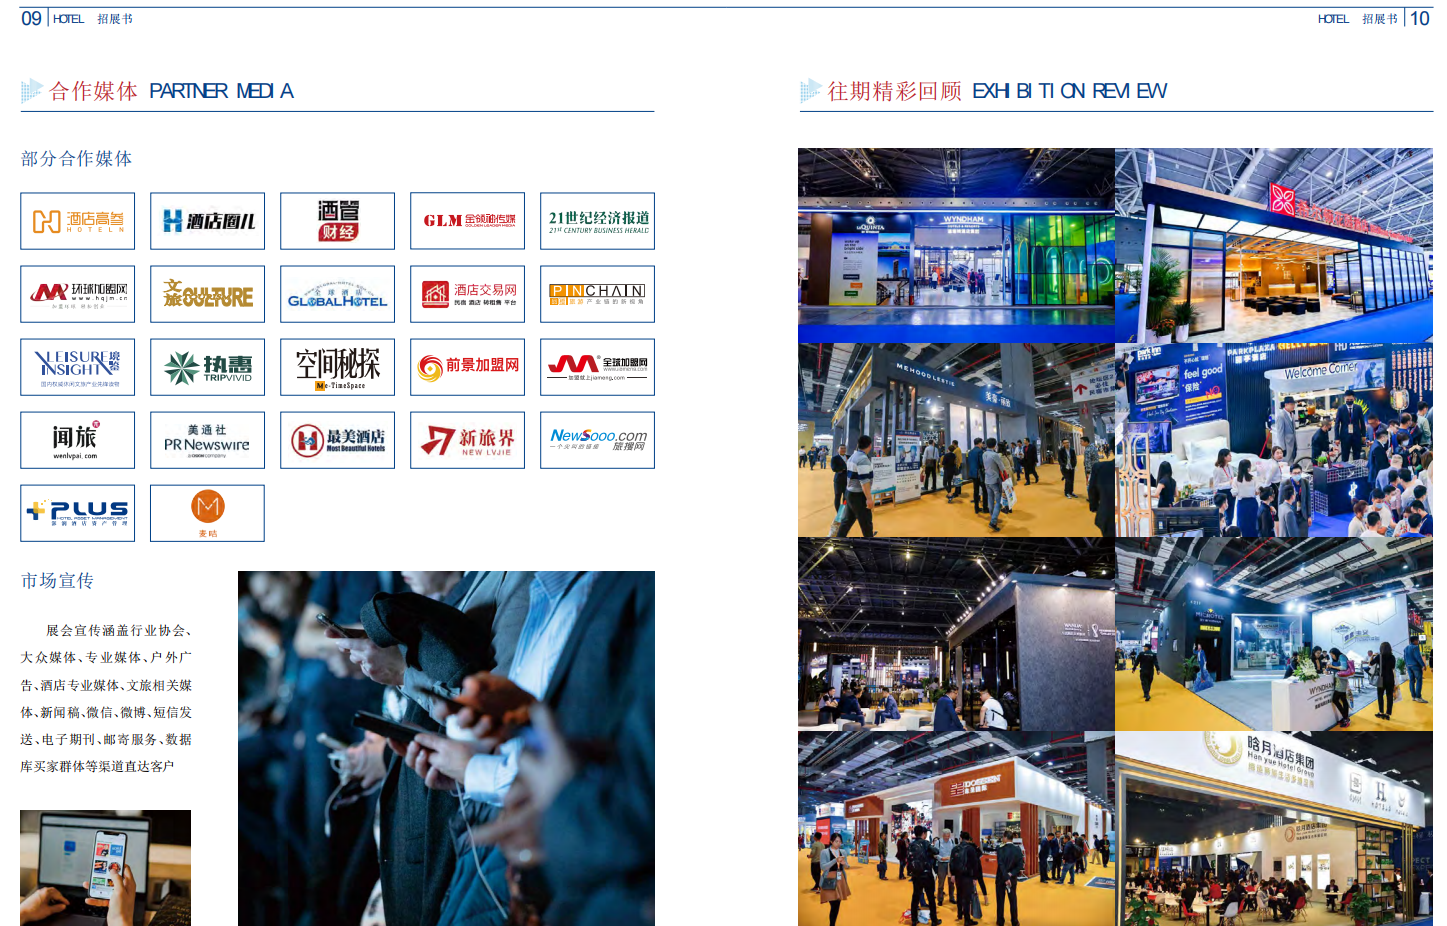Screen dimensions: 1447x926
Task: Click the orange M 麦咭 logo
Action: pos(207,513)
